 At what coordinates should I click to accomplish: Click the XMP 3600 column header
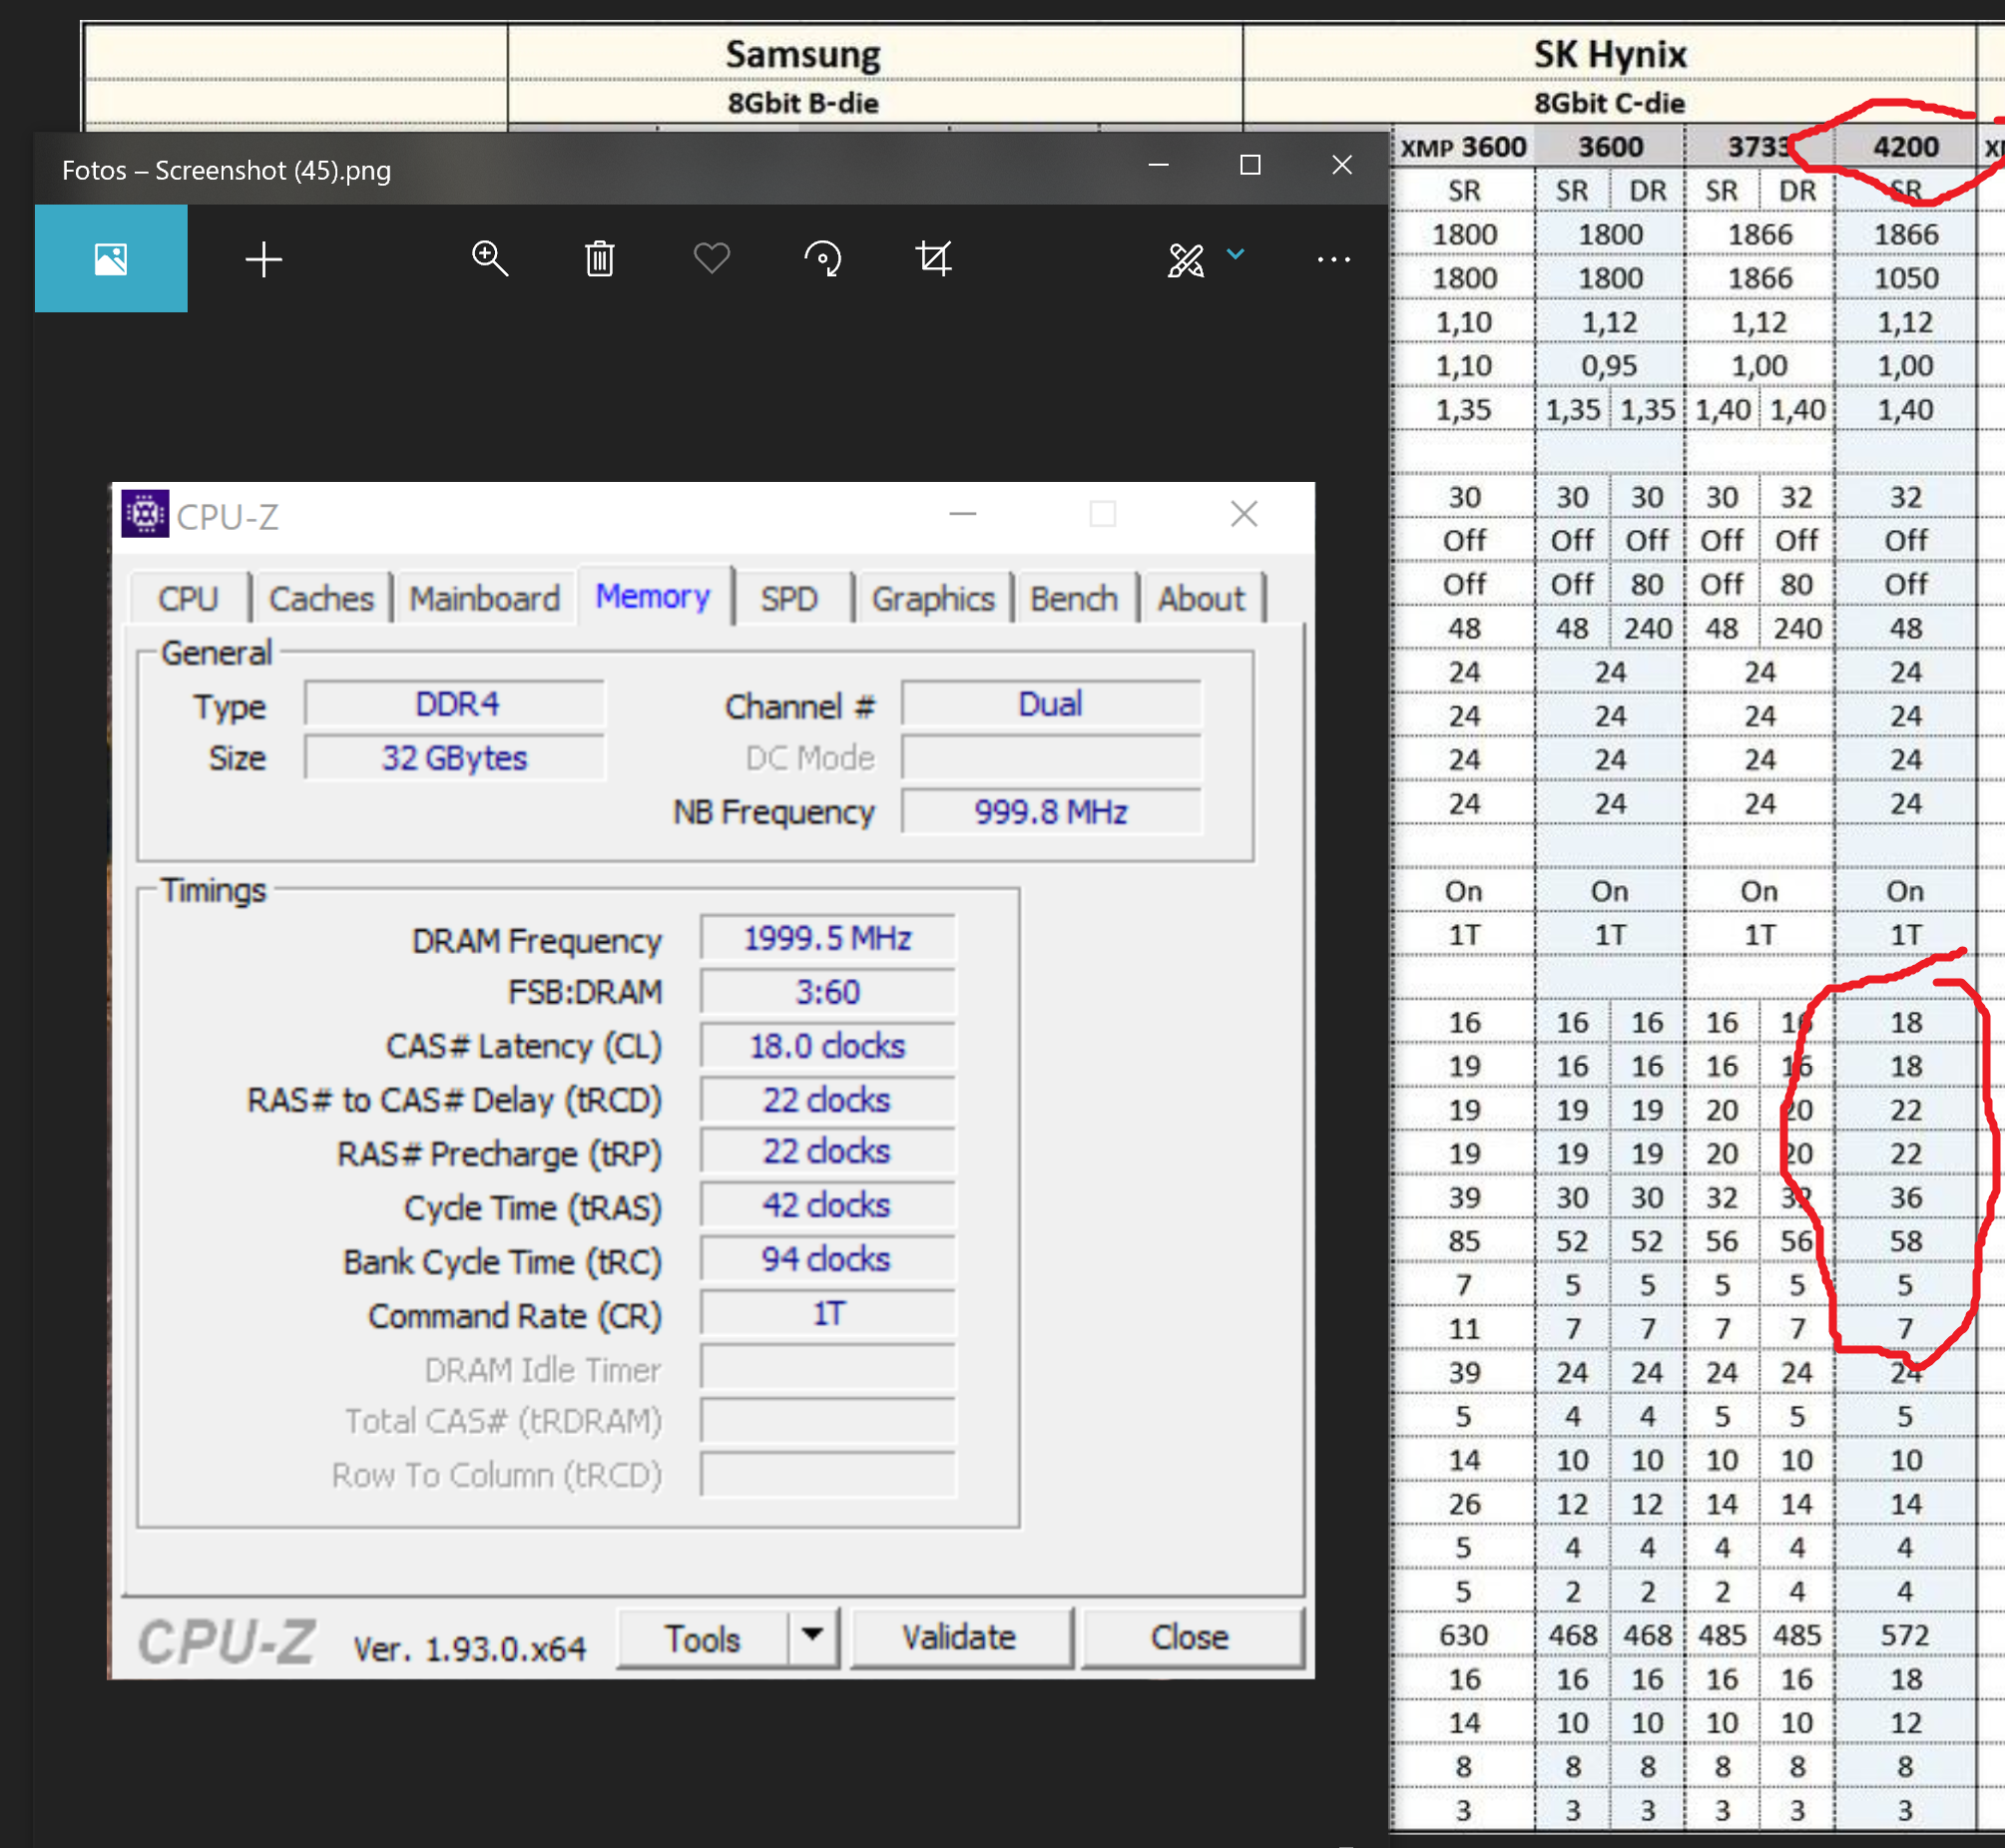point(1463,147)
